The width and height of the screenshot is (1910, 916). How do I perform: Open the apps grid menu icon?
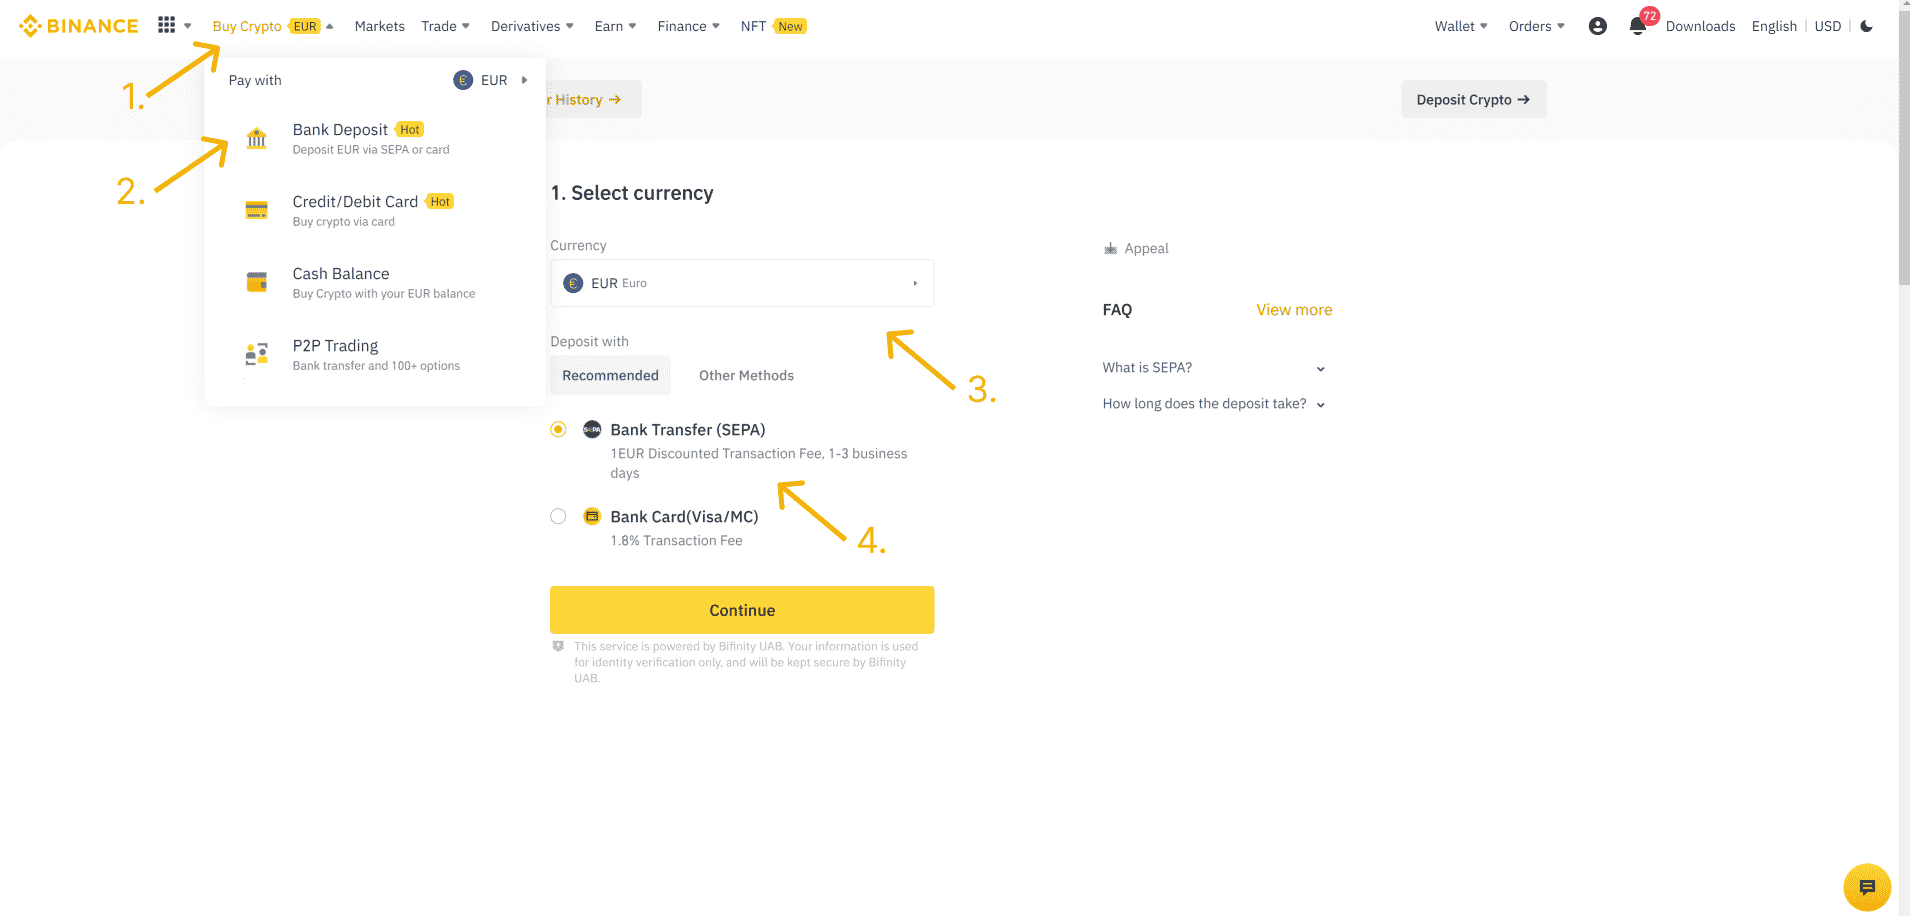(x=167, y=25)
